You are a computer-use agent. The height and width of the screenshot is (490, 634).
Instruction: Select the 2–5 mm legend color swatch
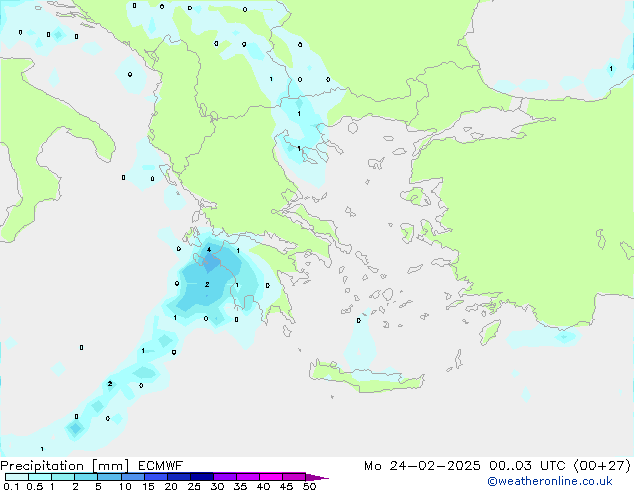pos(86,477)
